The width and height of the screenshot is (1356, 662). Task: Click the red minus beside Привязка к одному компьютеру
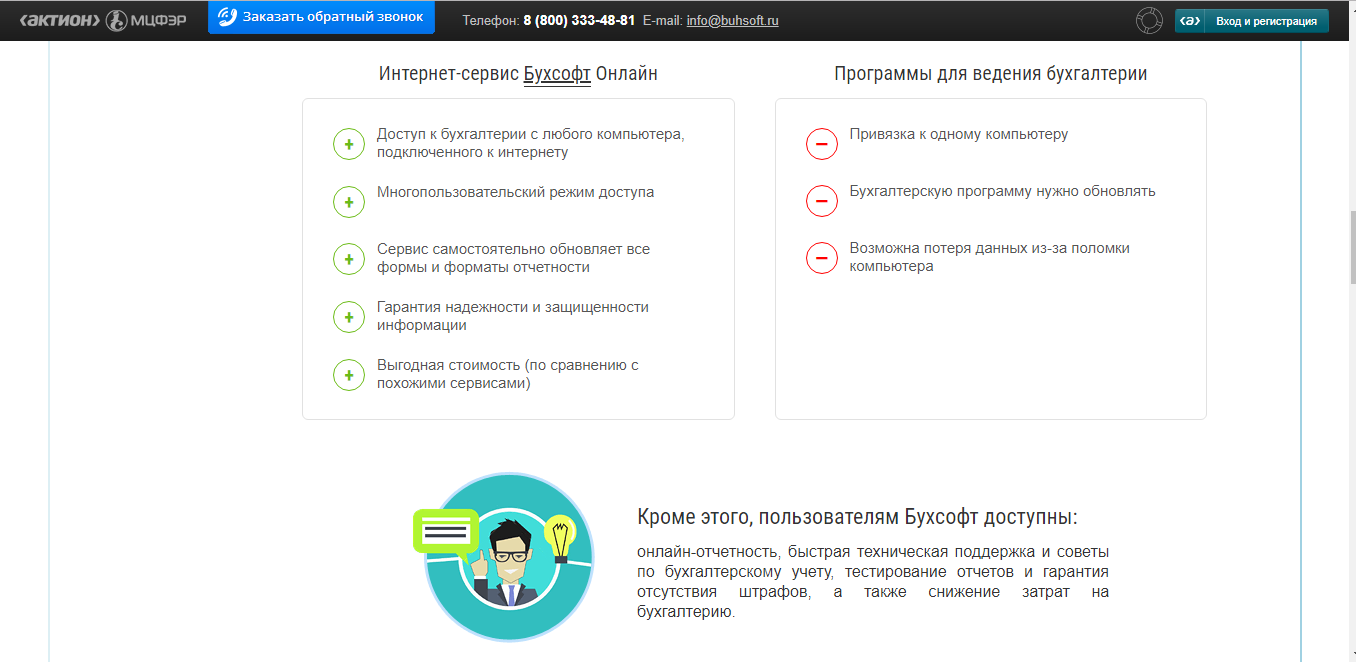coord(821,143)
